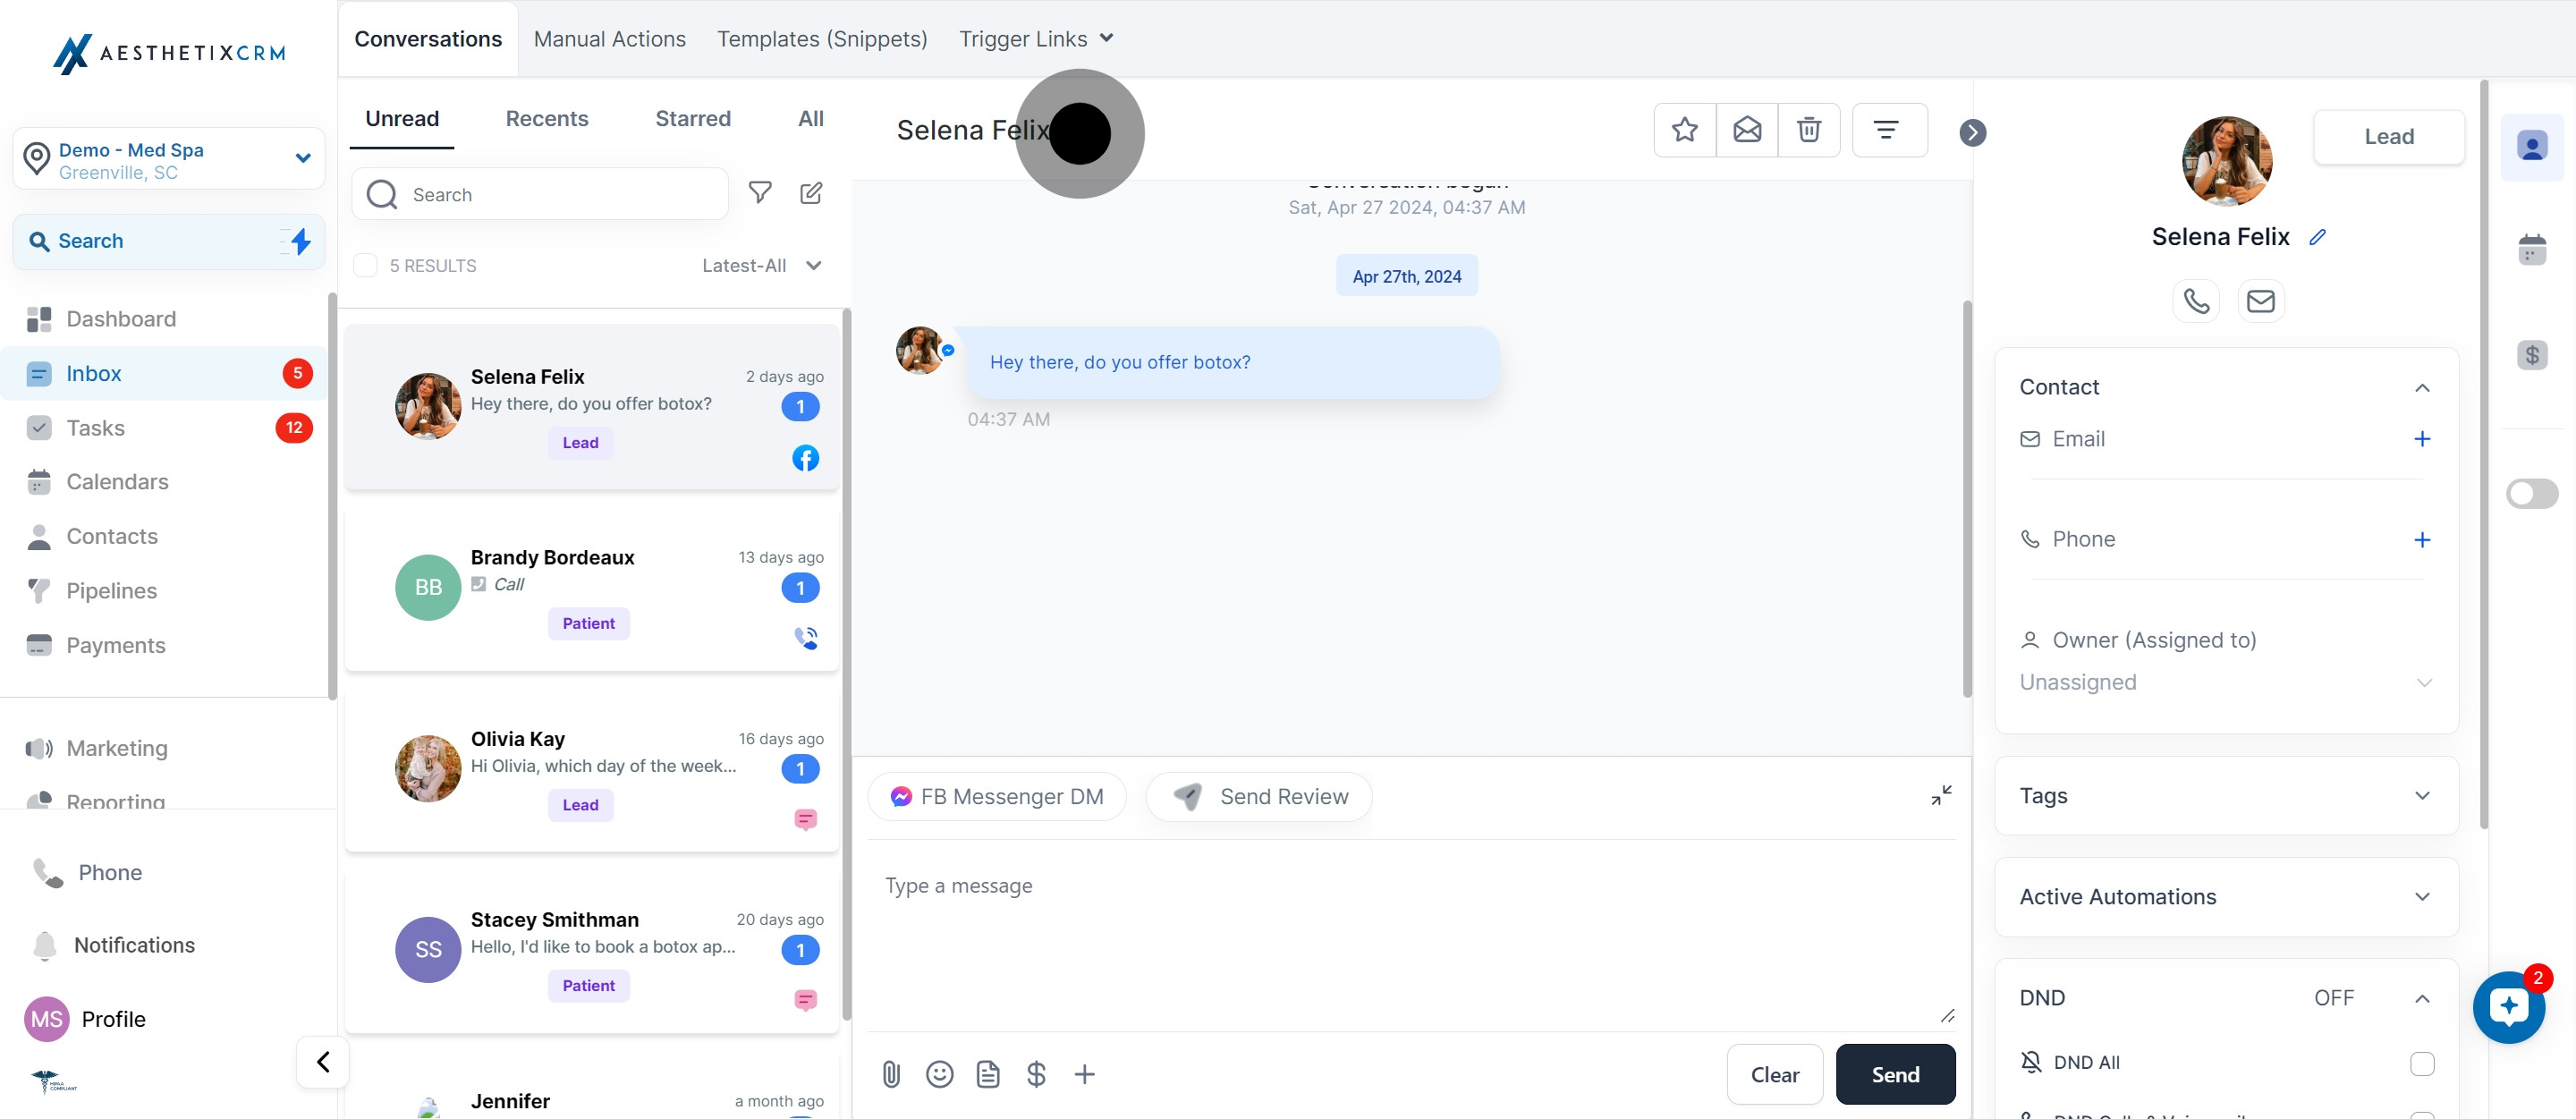This screenshot has height=1119, width=2576.
Task: Toggle the switch in right sidebar
Action: tap(2531, 493)
